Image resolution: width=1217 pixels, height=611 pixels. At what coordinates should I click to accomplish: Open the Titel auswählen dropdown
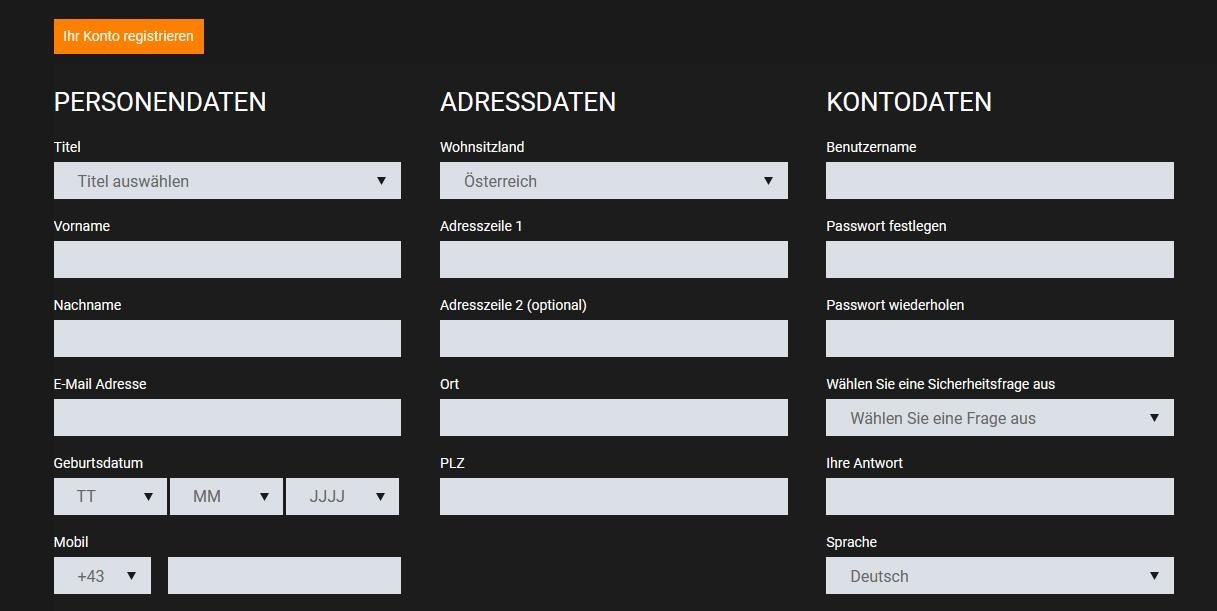[227, 181]
